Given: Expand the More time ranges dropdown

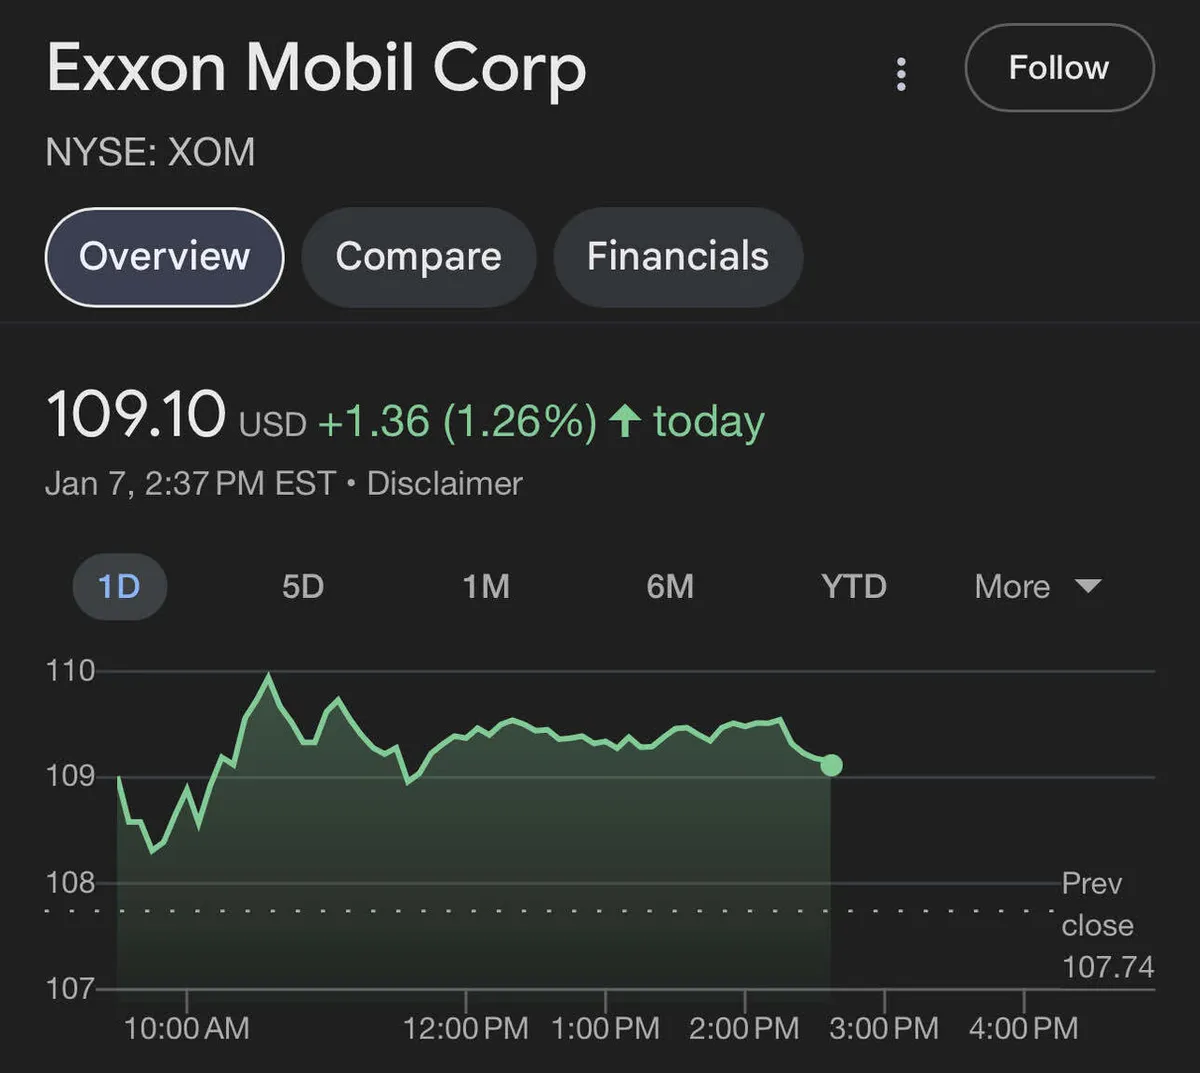Looking at the screenshot, I should (x=1013, y=586).
